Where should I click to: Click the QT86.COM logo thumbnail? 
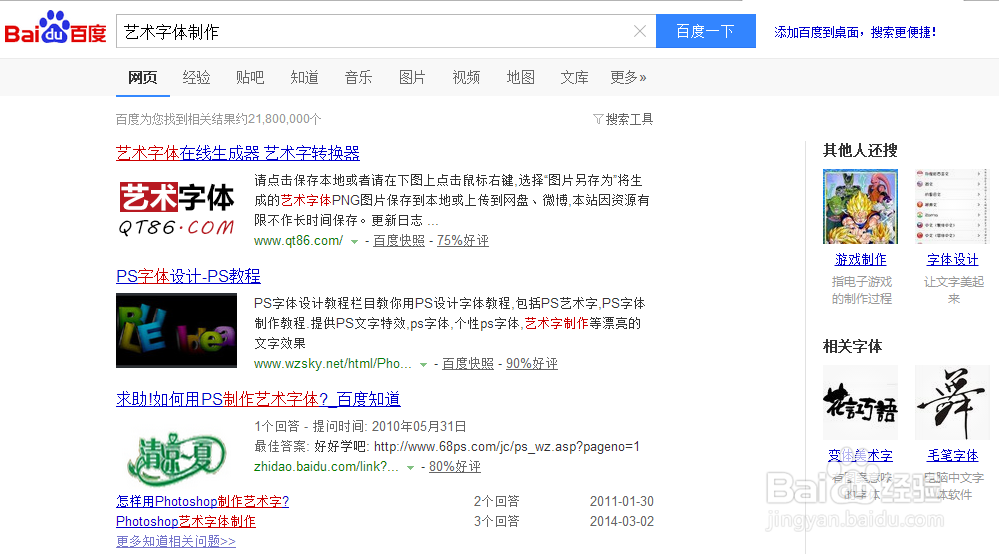tap(176, 208)
